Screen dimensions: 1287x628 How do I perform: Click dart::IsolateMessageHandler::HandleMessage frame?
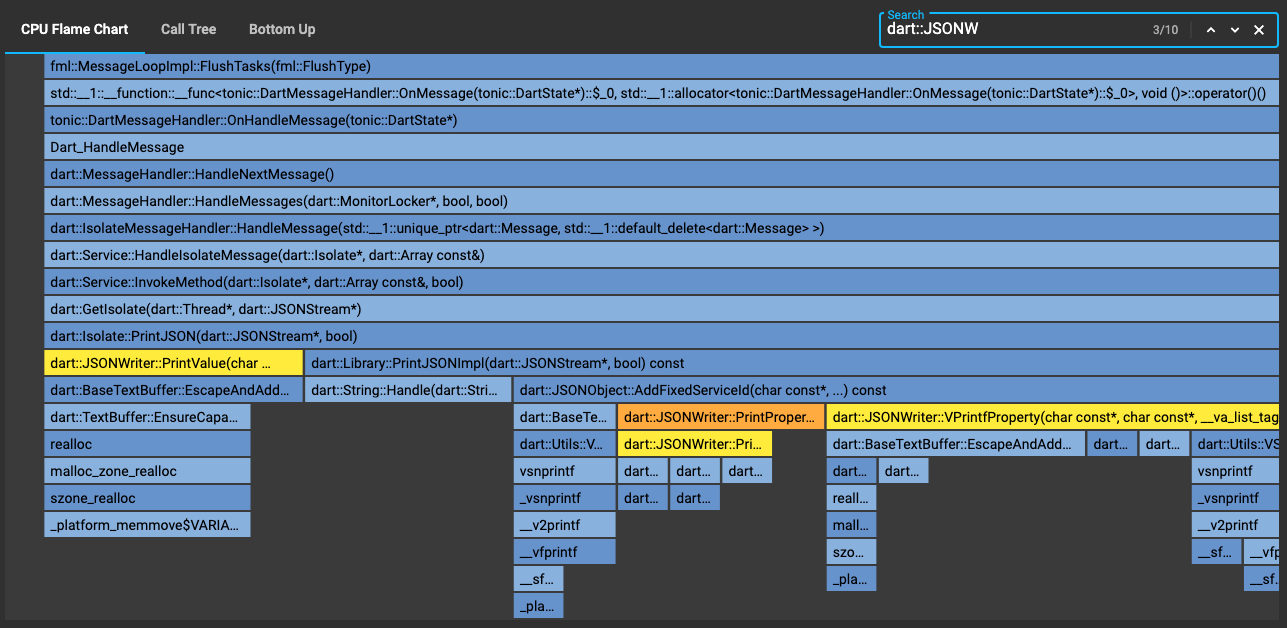click(662, 228)
